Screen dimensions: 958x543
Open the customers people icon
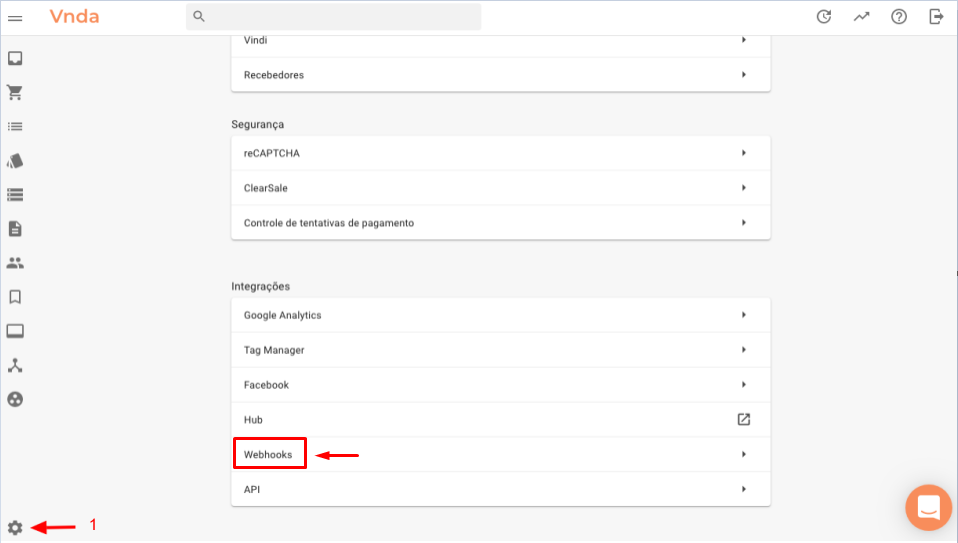click(x=15, y=263)
